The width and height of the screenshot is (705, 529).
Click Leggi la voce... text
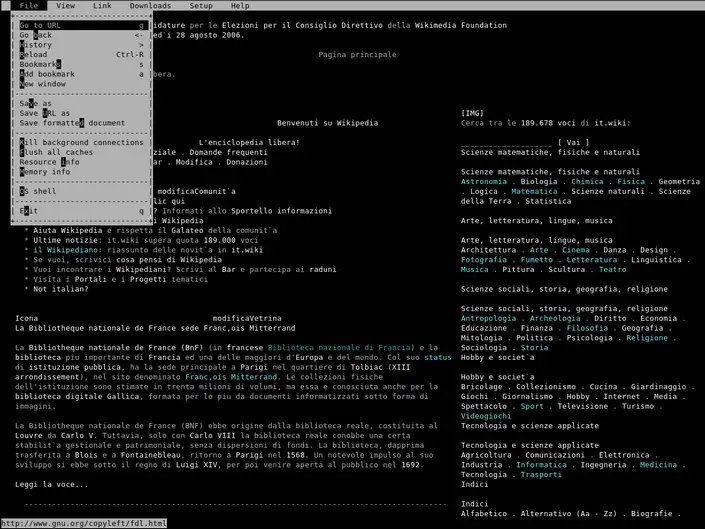point(52,485)
